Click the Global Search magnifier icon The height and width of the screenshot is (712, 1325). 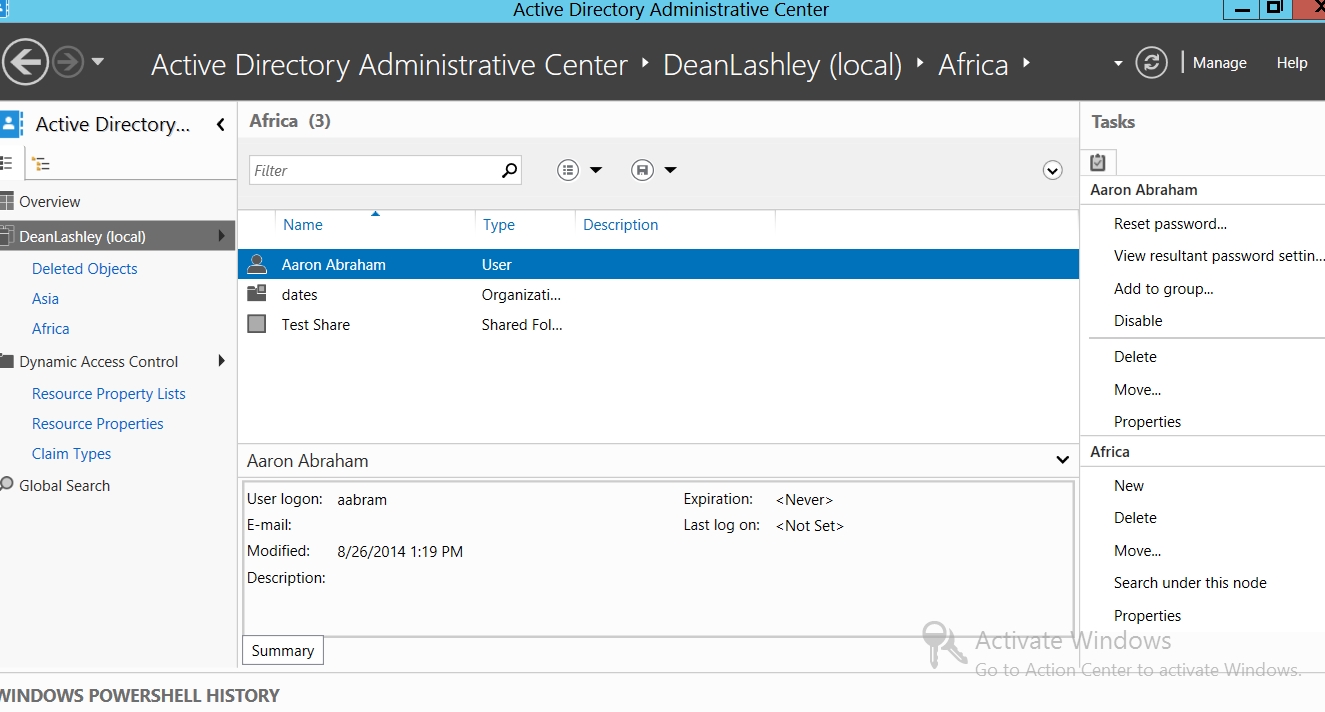pos(6,485)
